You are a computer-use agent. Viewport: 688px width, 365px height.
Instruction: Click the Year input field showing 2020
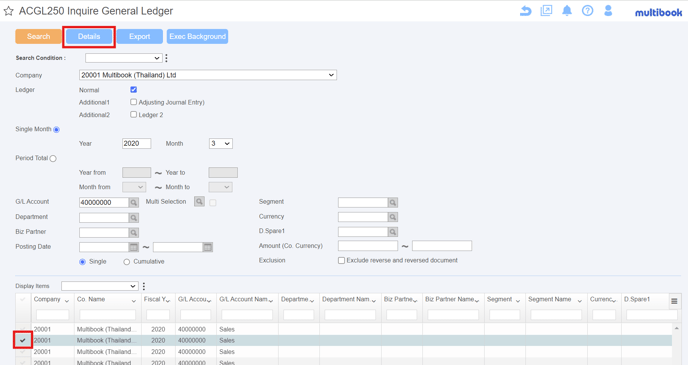[136, 143]
